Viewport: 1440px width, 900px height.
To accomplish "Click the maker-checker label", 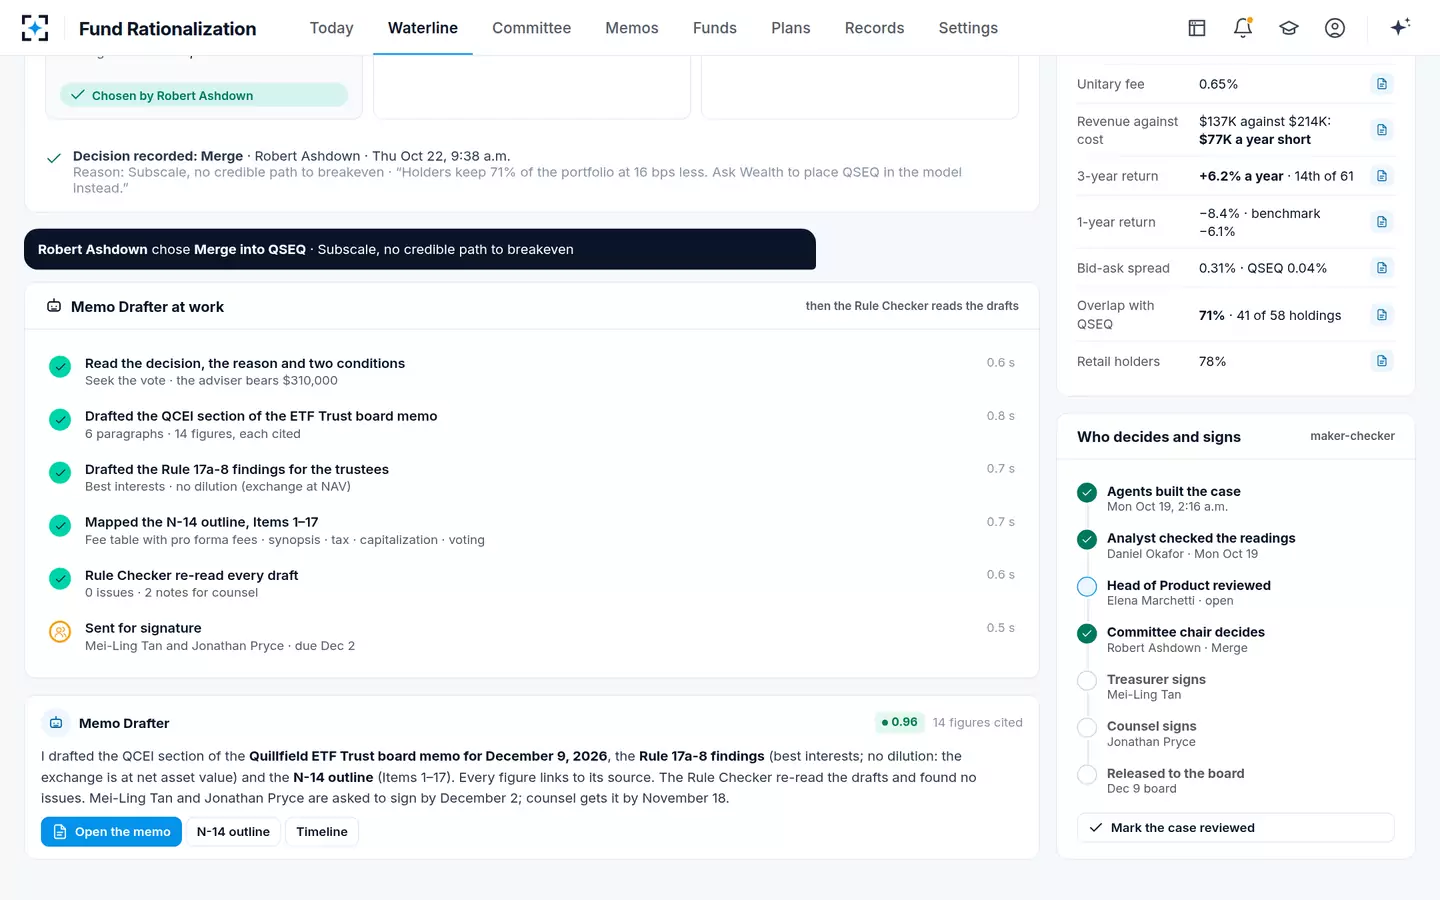I will 1352,436.
